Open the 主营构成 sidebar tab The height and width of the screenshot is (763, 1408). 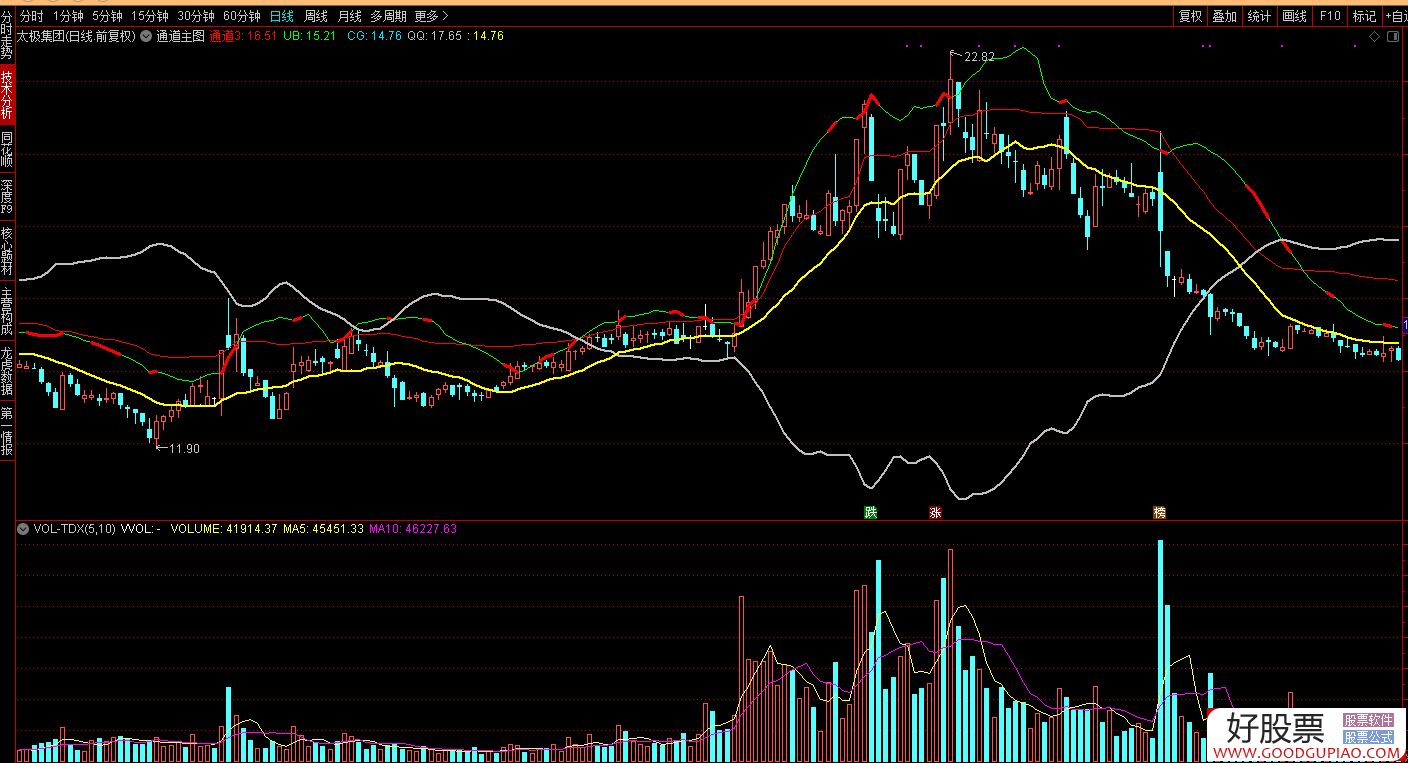pyautogui.click(x=7, y=311)
